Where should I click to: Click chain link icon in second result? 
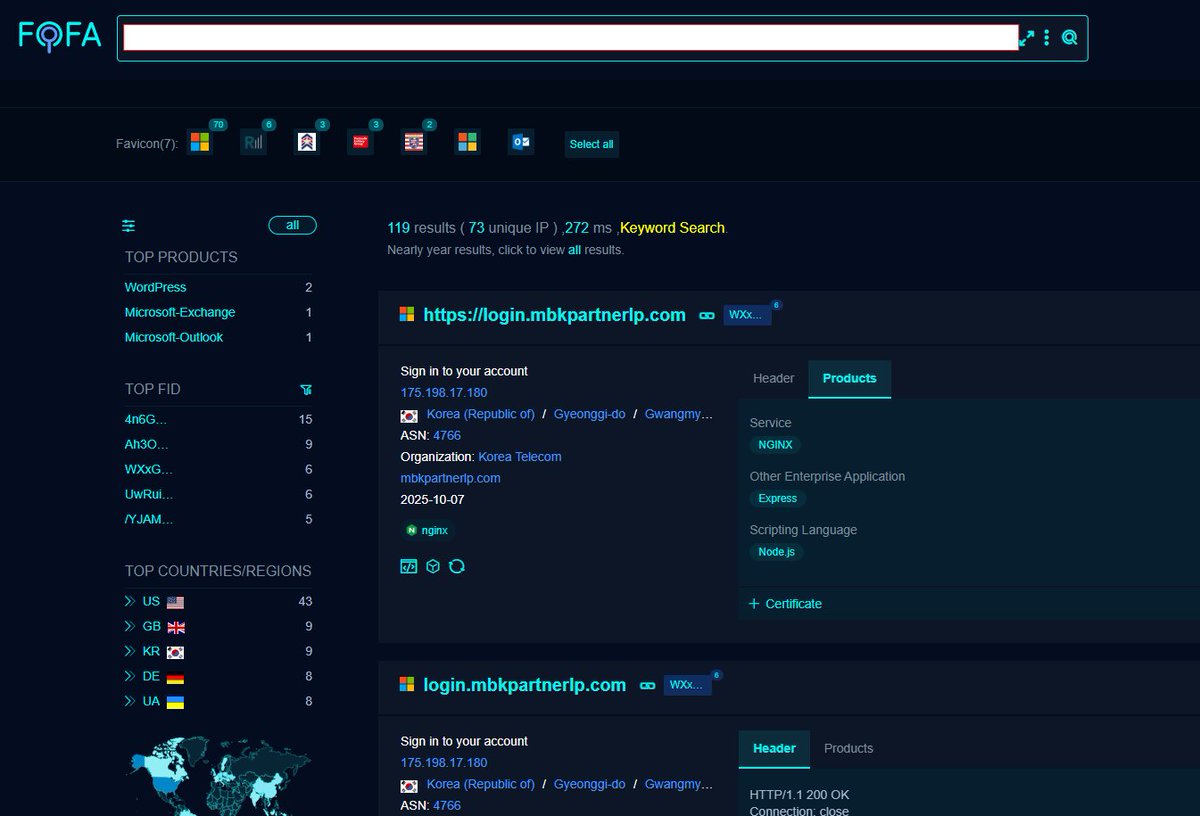tap(647, 686)
